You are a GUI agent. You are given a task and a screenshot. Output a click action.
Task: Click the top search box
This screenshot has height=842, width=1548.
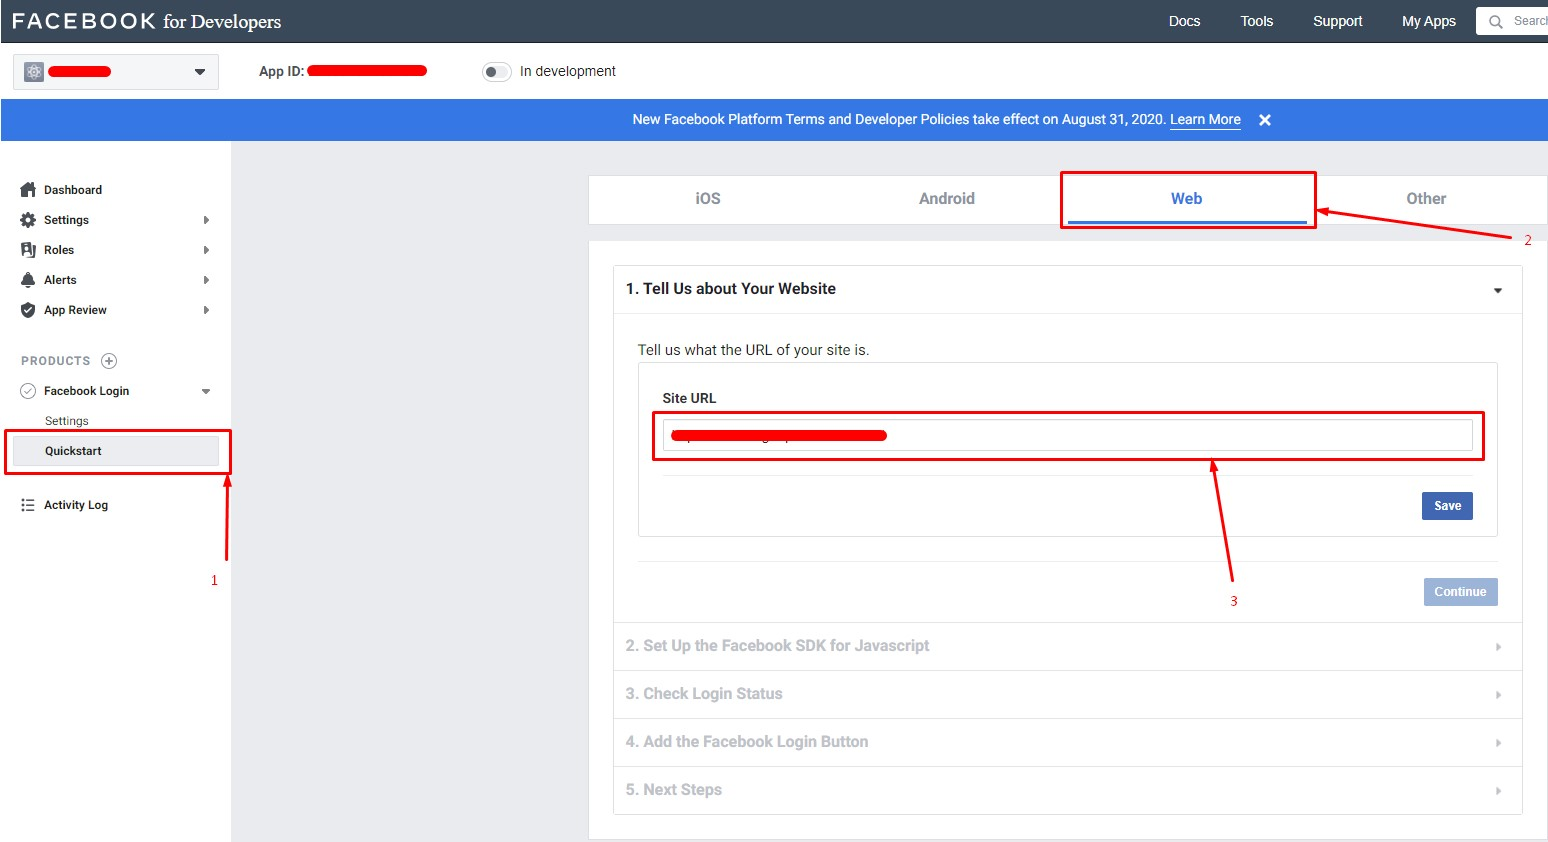coord(1514,21)
